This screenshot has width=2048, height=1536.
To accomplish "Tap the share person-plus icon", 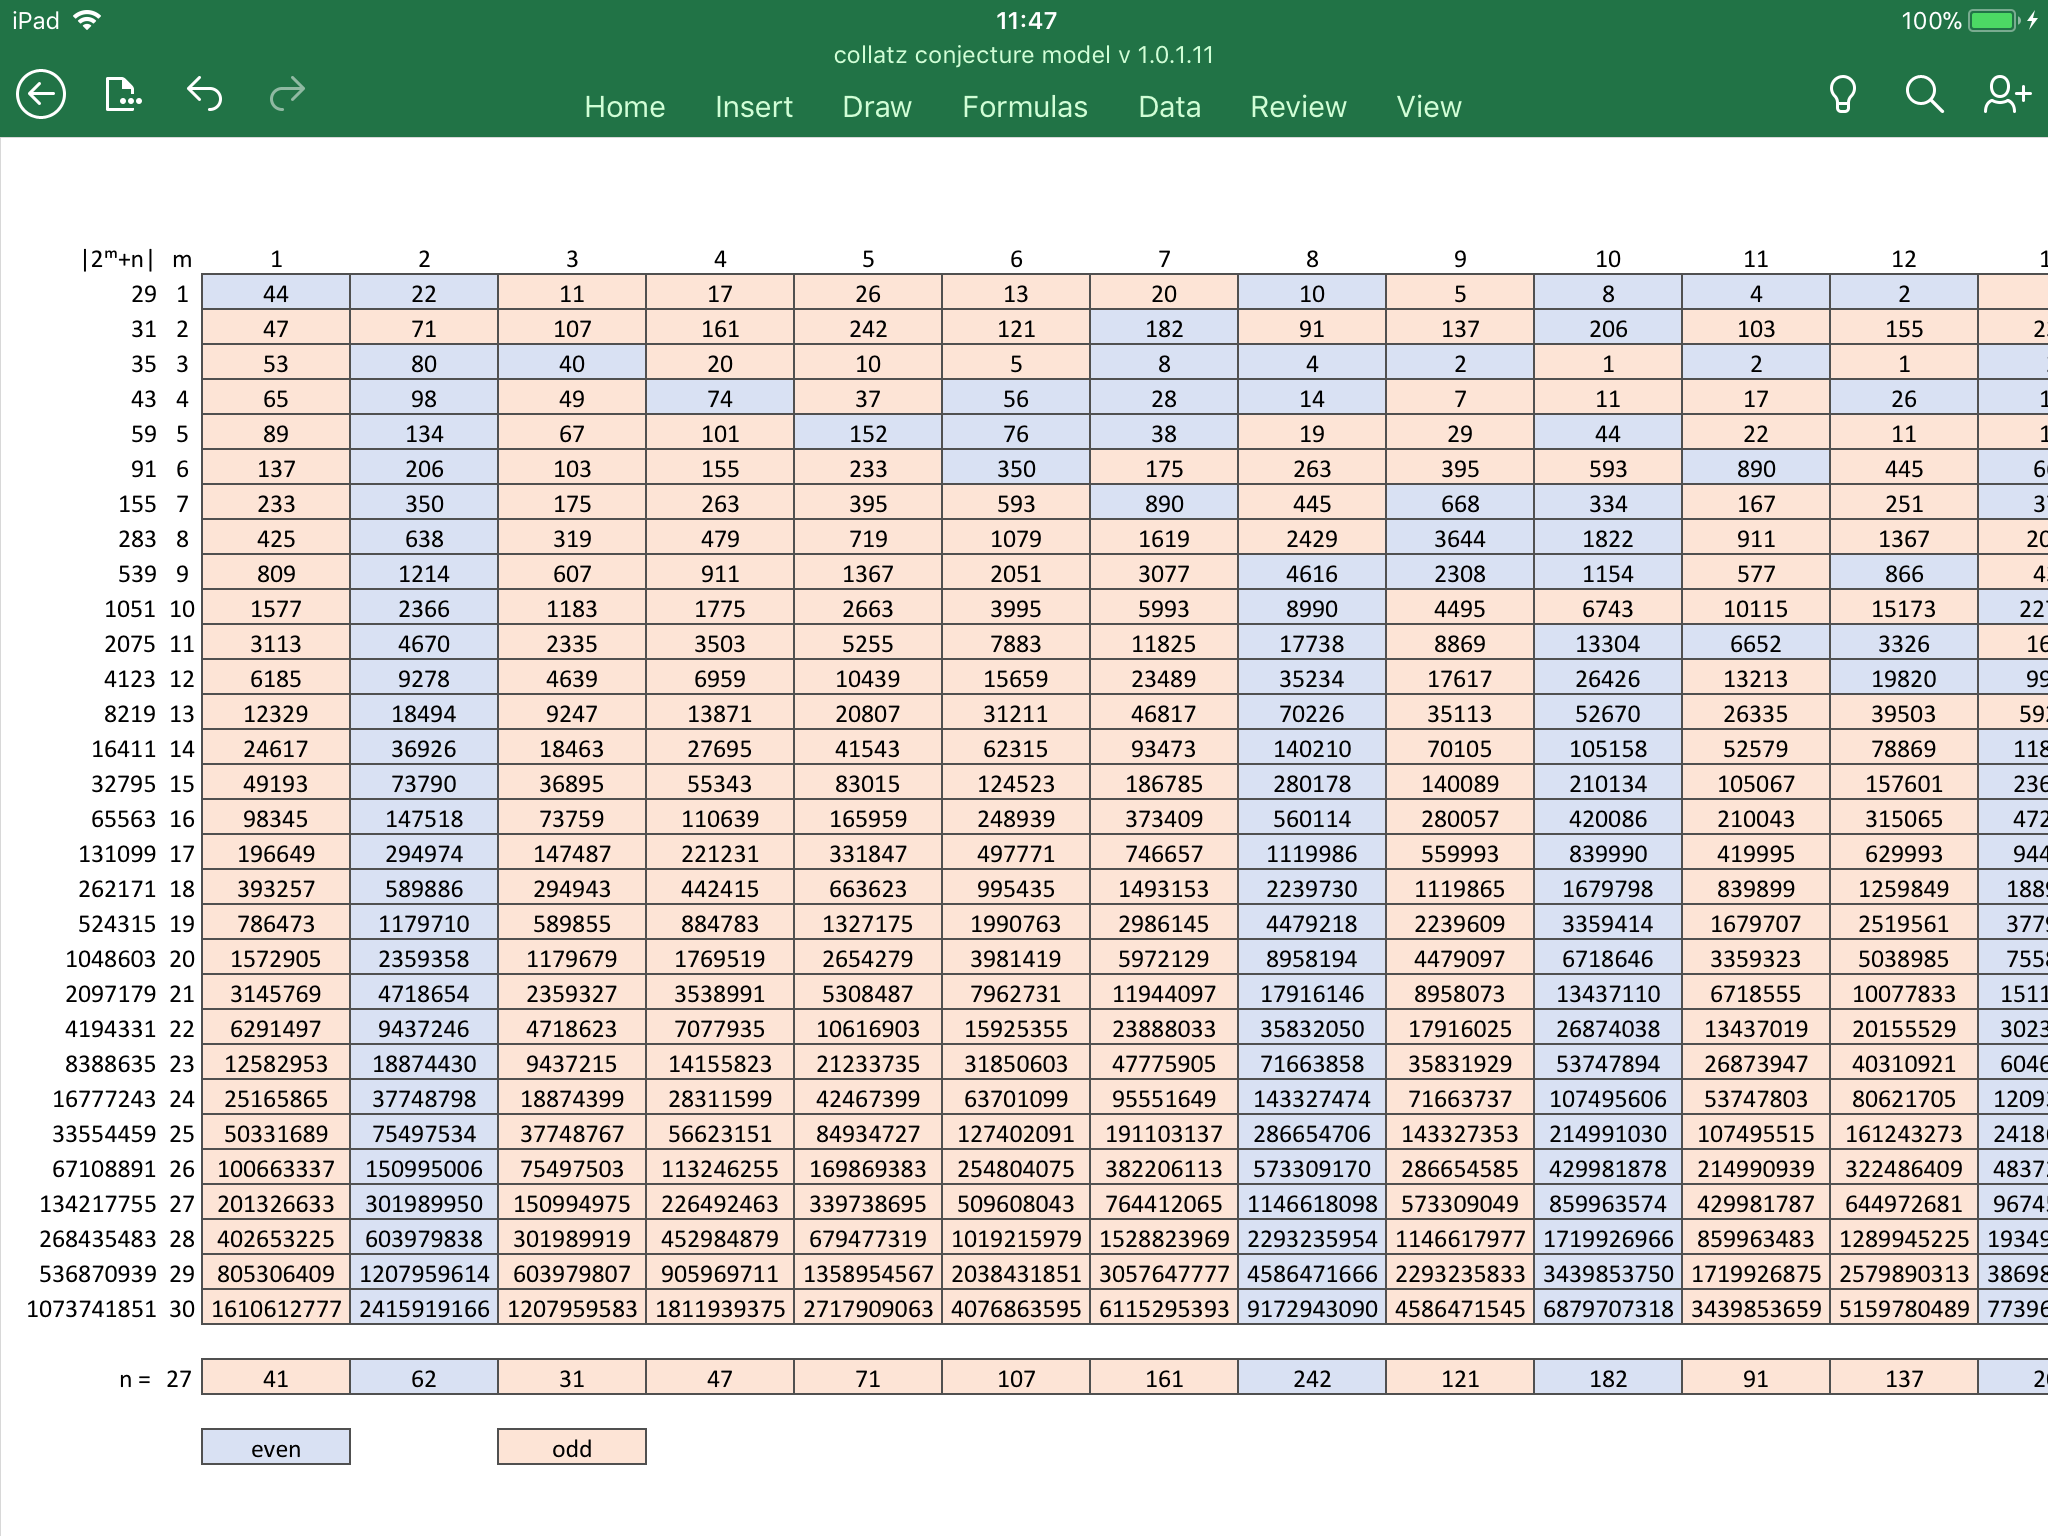I will pyautogui.click(x=2006, y=95).
